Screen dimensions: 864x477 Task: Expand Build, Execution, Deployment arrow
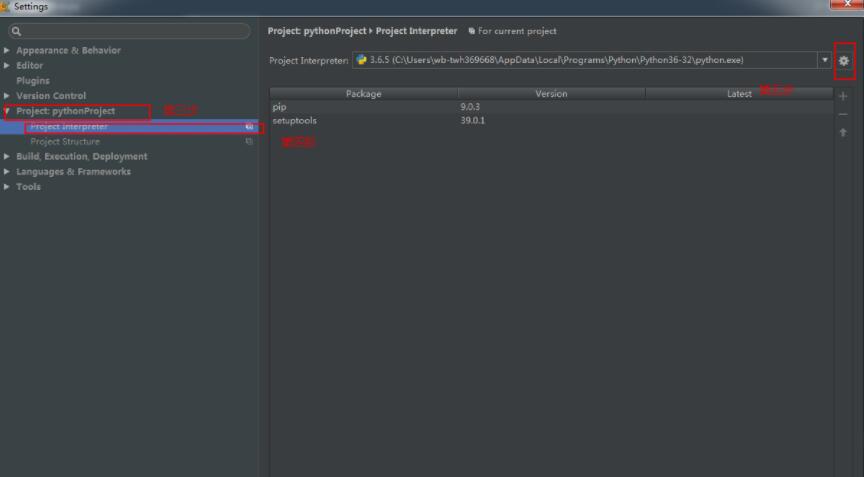[x=7, y=156]
